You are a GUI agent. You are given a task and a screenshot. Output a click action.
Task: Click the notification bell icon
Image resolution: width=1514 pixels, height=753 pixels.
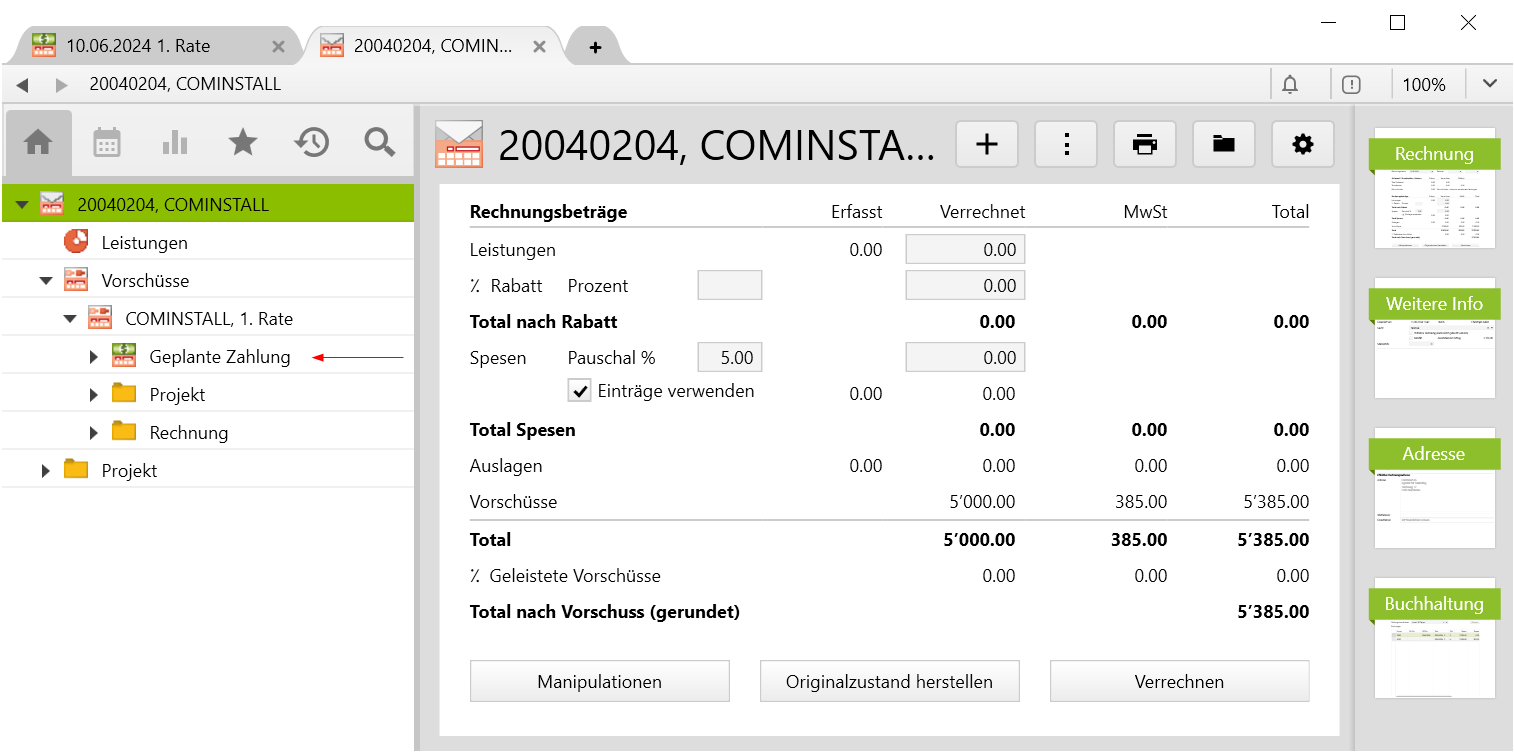[1290, 85]
